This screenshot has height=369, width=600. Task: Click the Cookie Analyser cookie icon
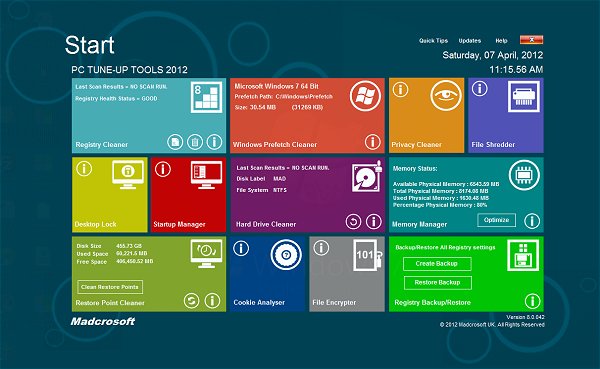point(286,255)
